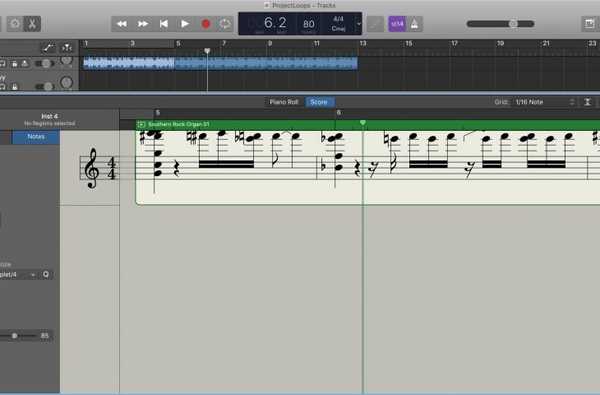Click the 4/4 time signature on the staff

click(x=111, y=168)
